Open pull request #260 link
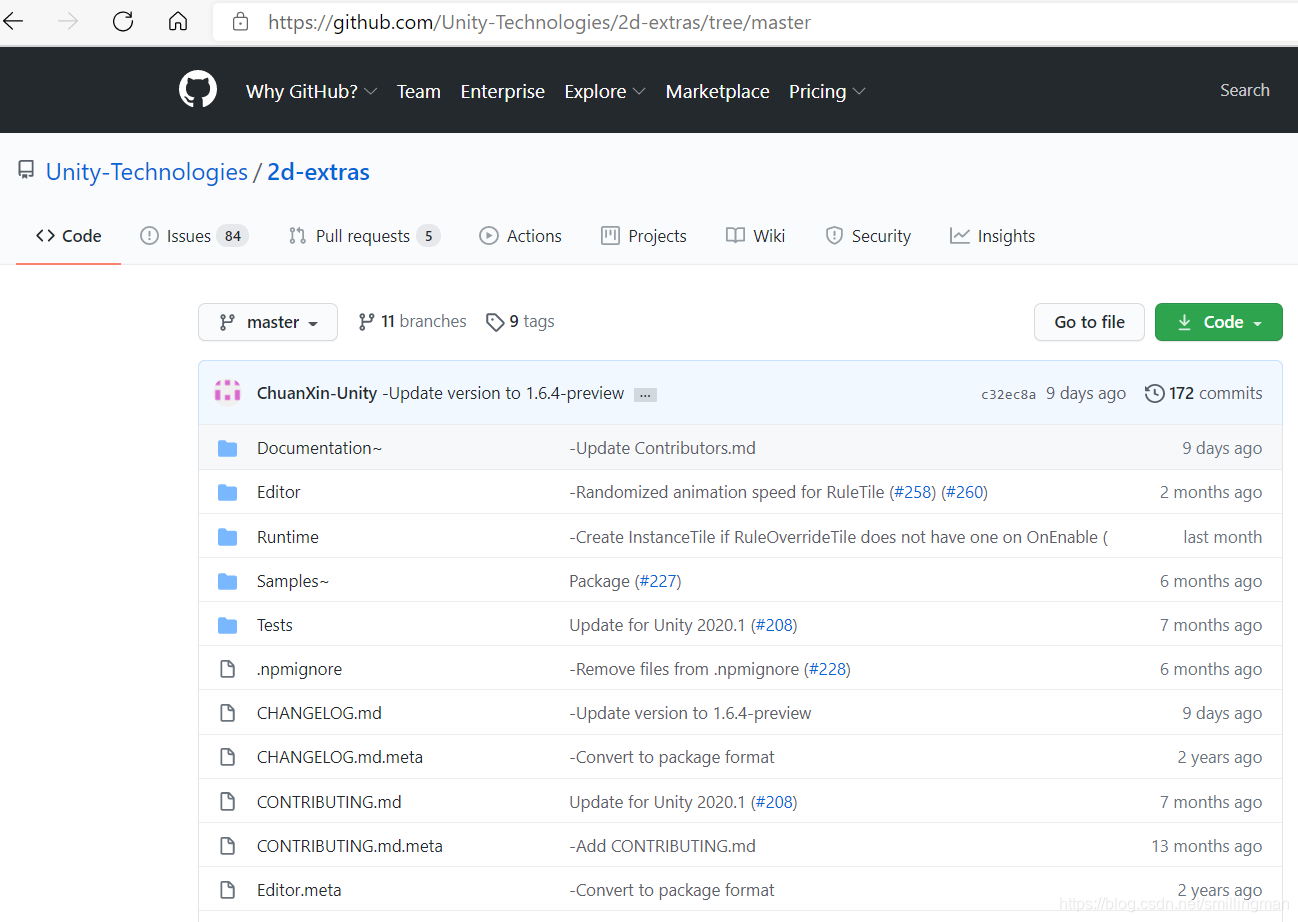Viewport: 1298px width, 922px height. click(x=965, y=492)
